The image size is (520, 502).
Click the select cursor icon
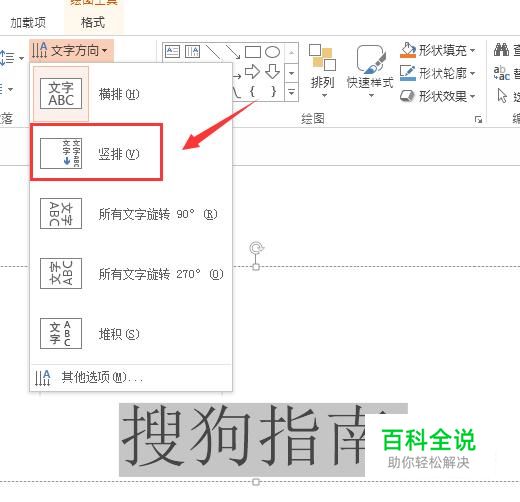coord(502,96)
